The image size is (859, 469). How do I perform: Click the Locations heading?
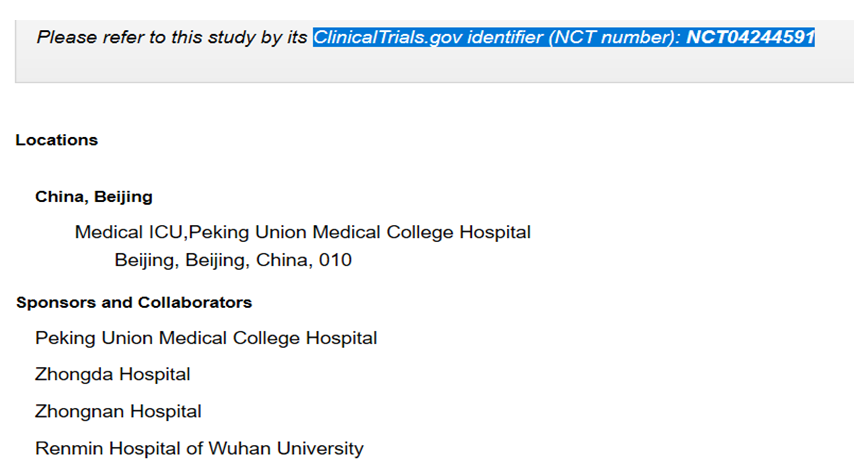point(56,140)
